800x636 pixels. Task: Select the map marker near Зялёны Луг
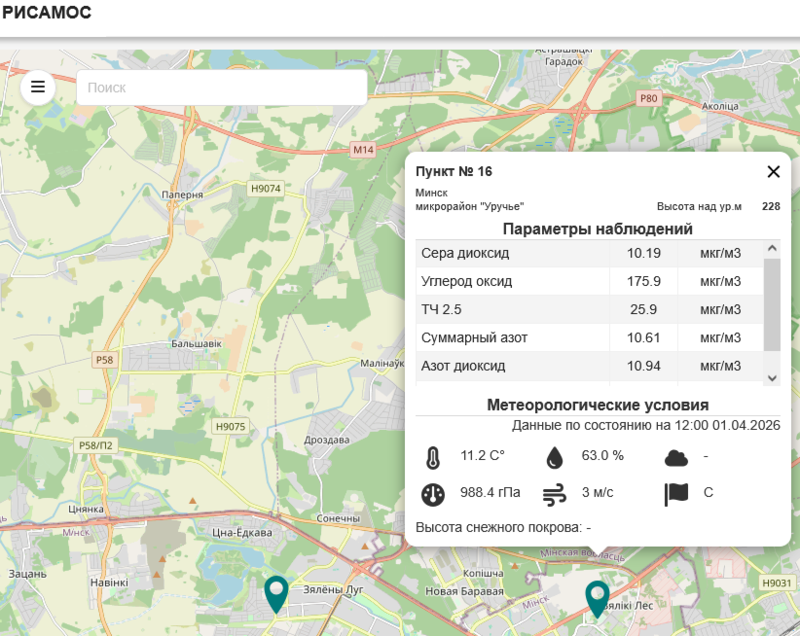coord(276,593)
